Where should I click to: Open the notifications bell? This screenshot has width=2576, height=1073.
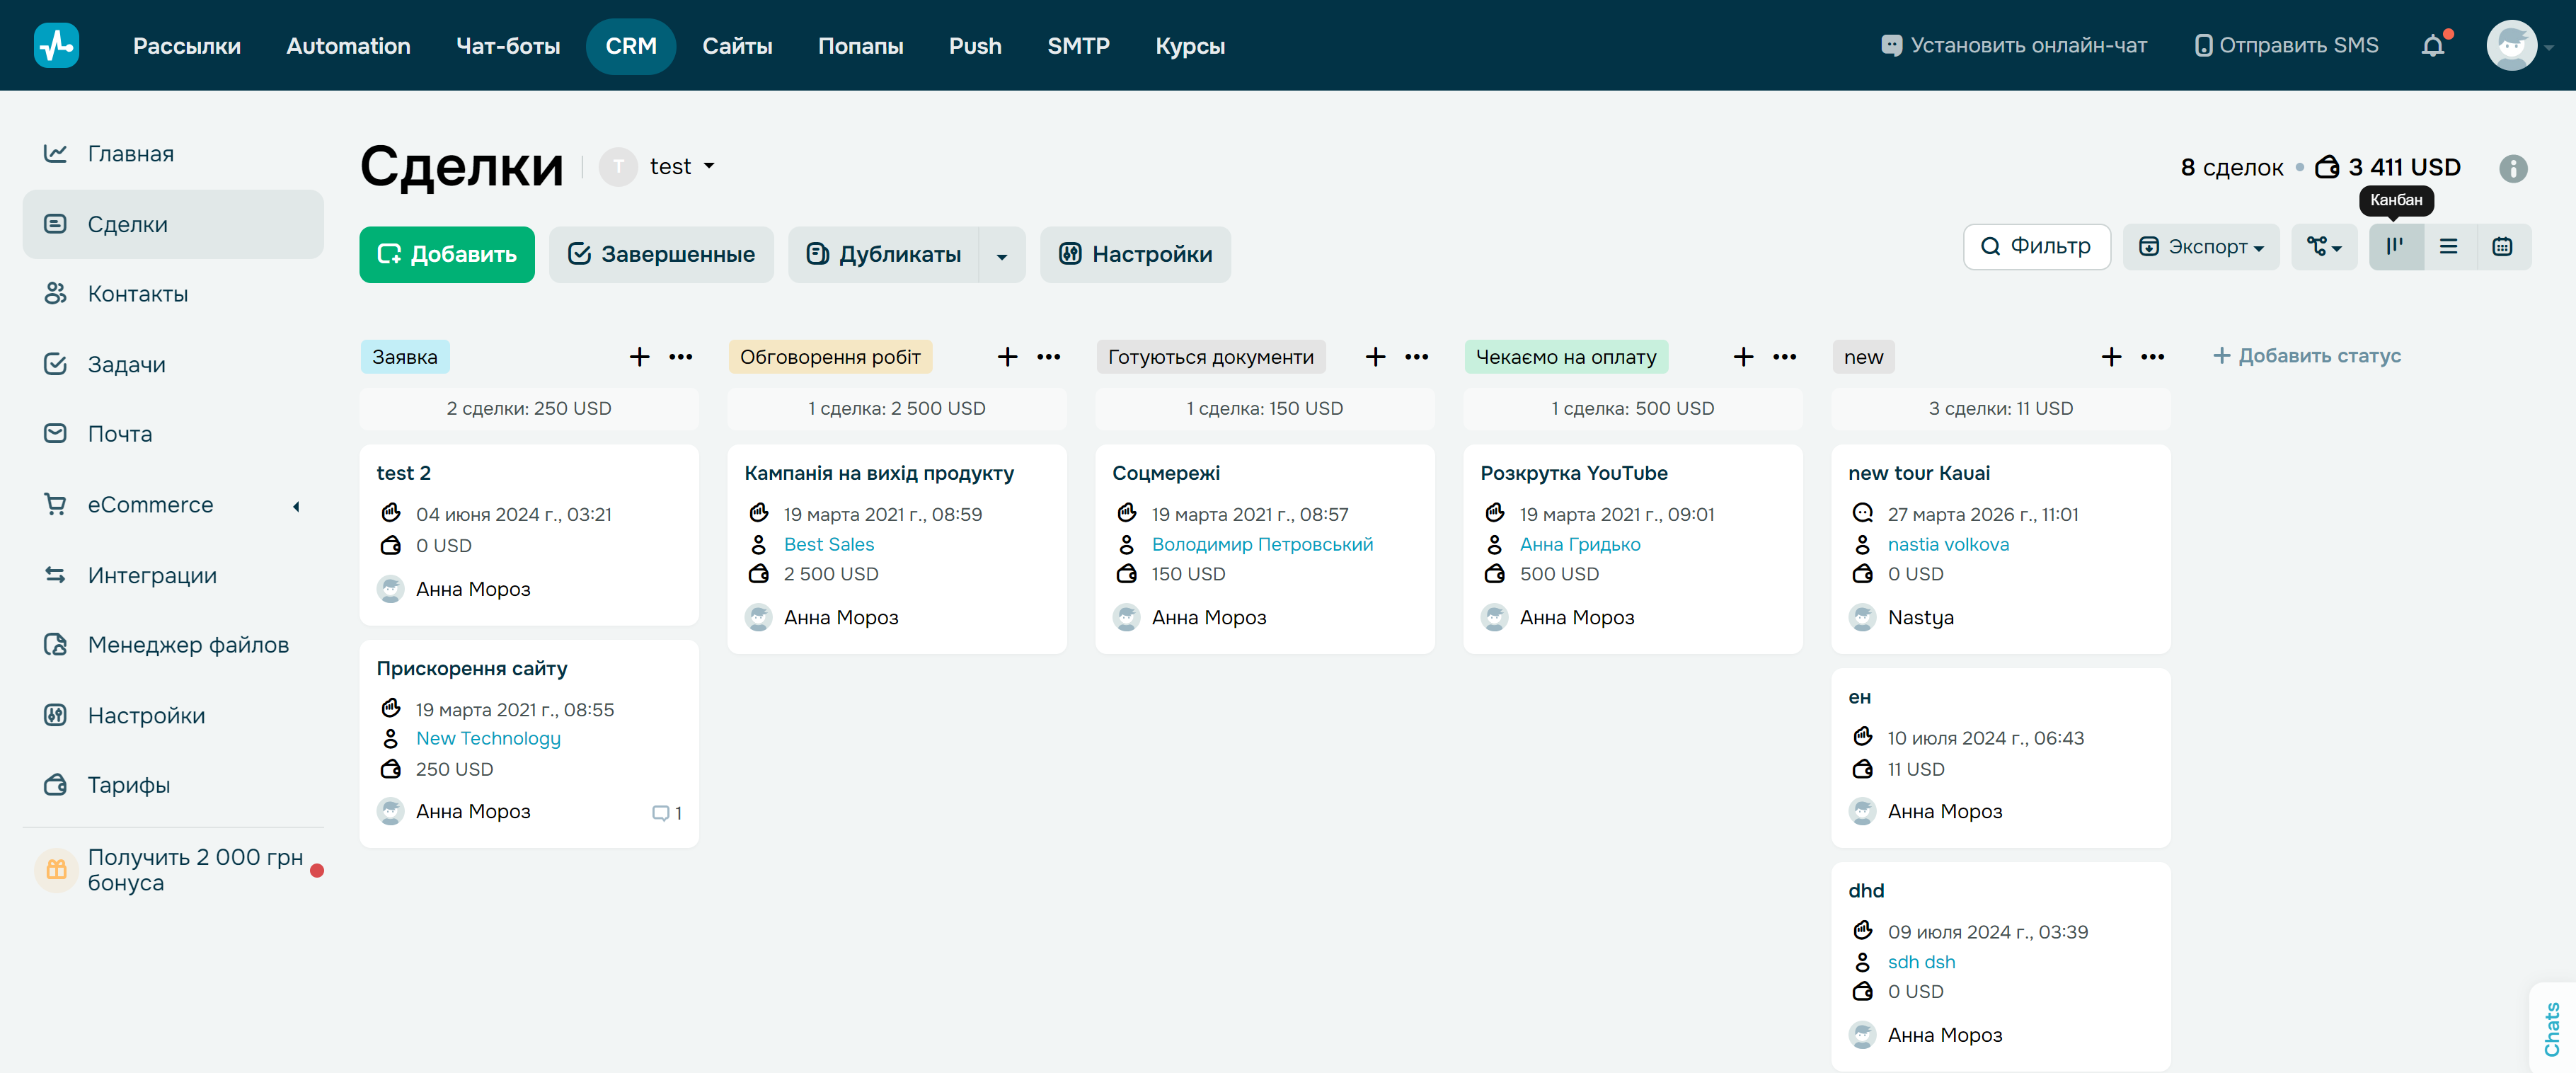[x=2433, y=45]
